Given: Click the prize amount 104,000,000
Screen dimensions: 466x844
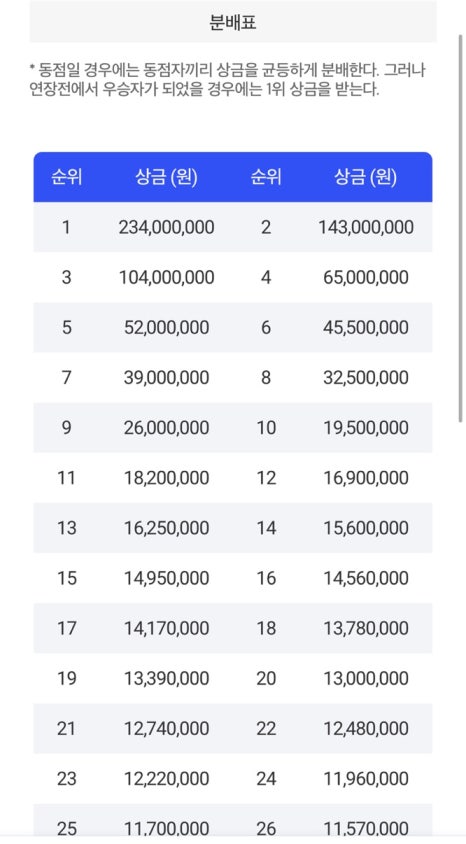Looking at the screenshot, I should [166, 277].
